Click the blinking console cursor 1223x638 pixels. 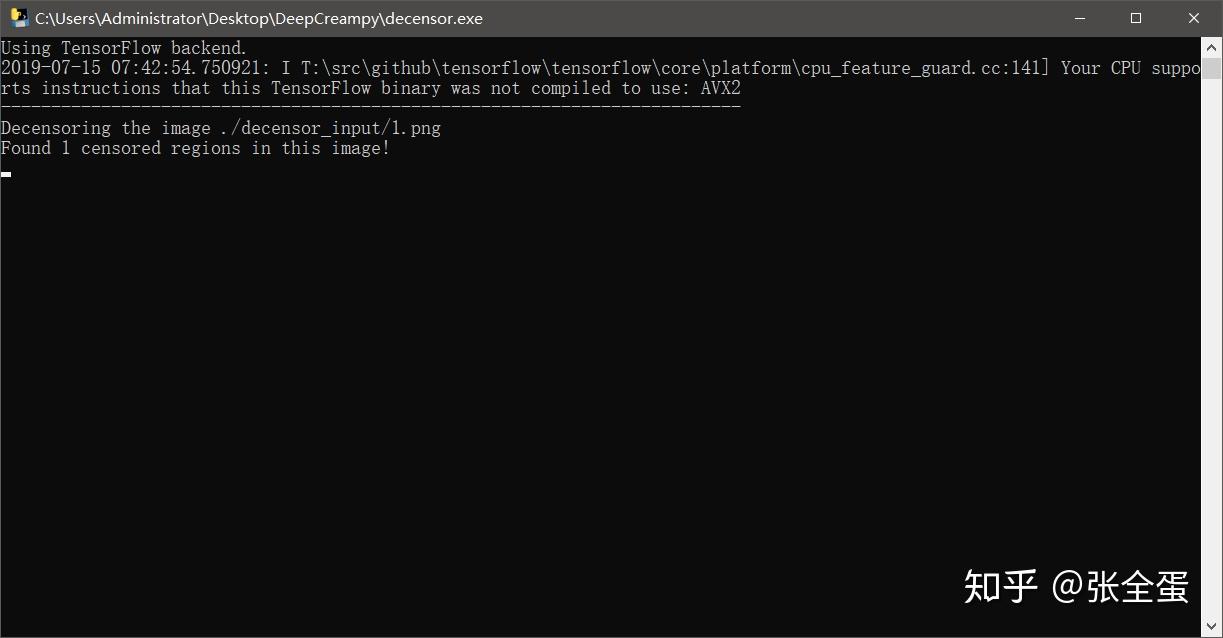pos(6,174)
